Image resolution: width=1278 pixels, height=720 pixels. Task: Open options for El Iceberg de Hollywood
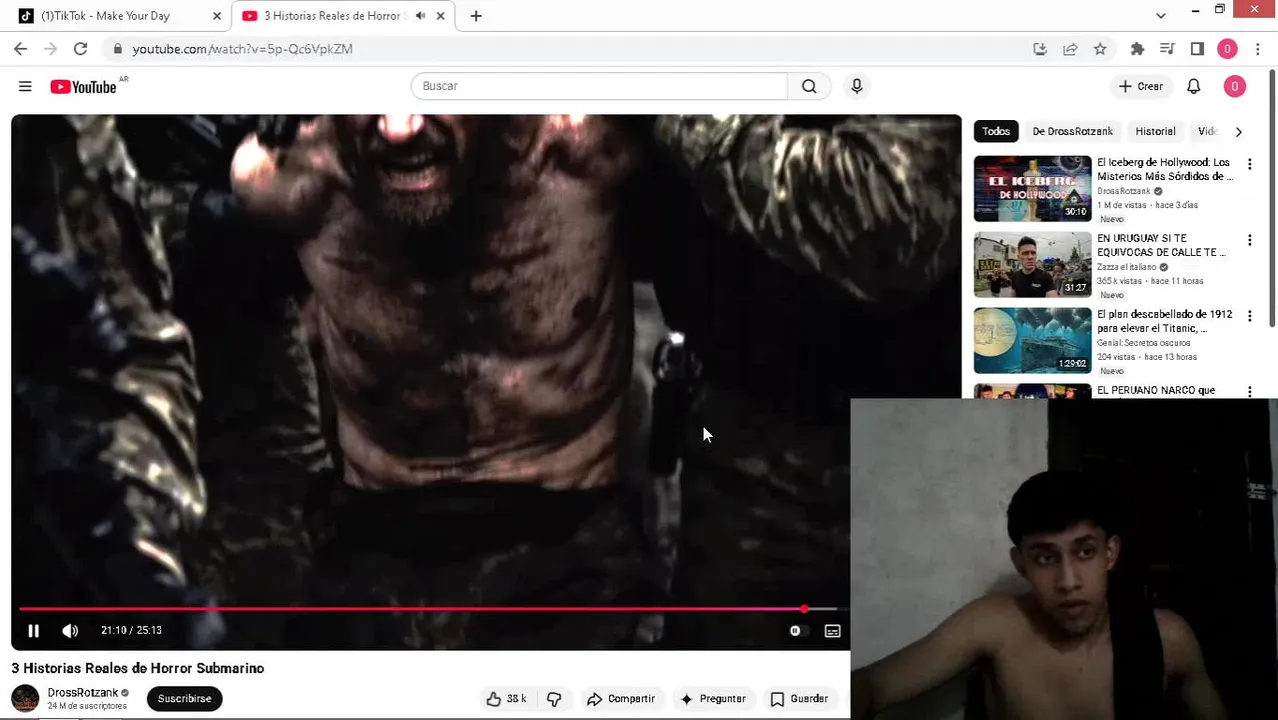(1249, 164)
